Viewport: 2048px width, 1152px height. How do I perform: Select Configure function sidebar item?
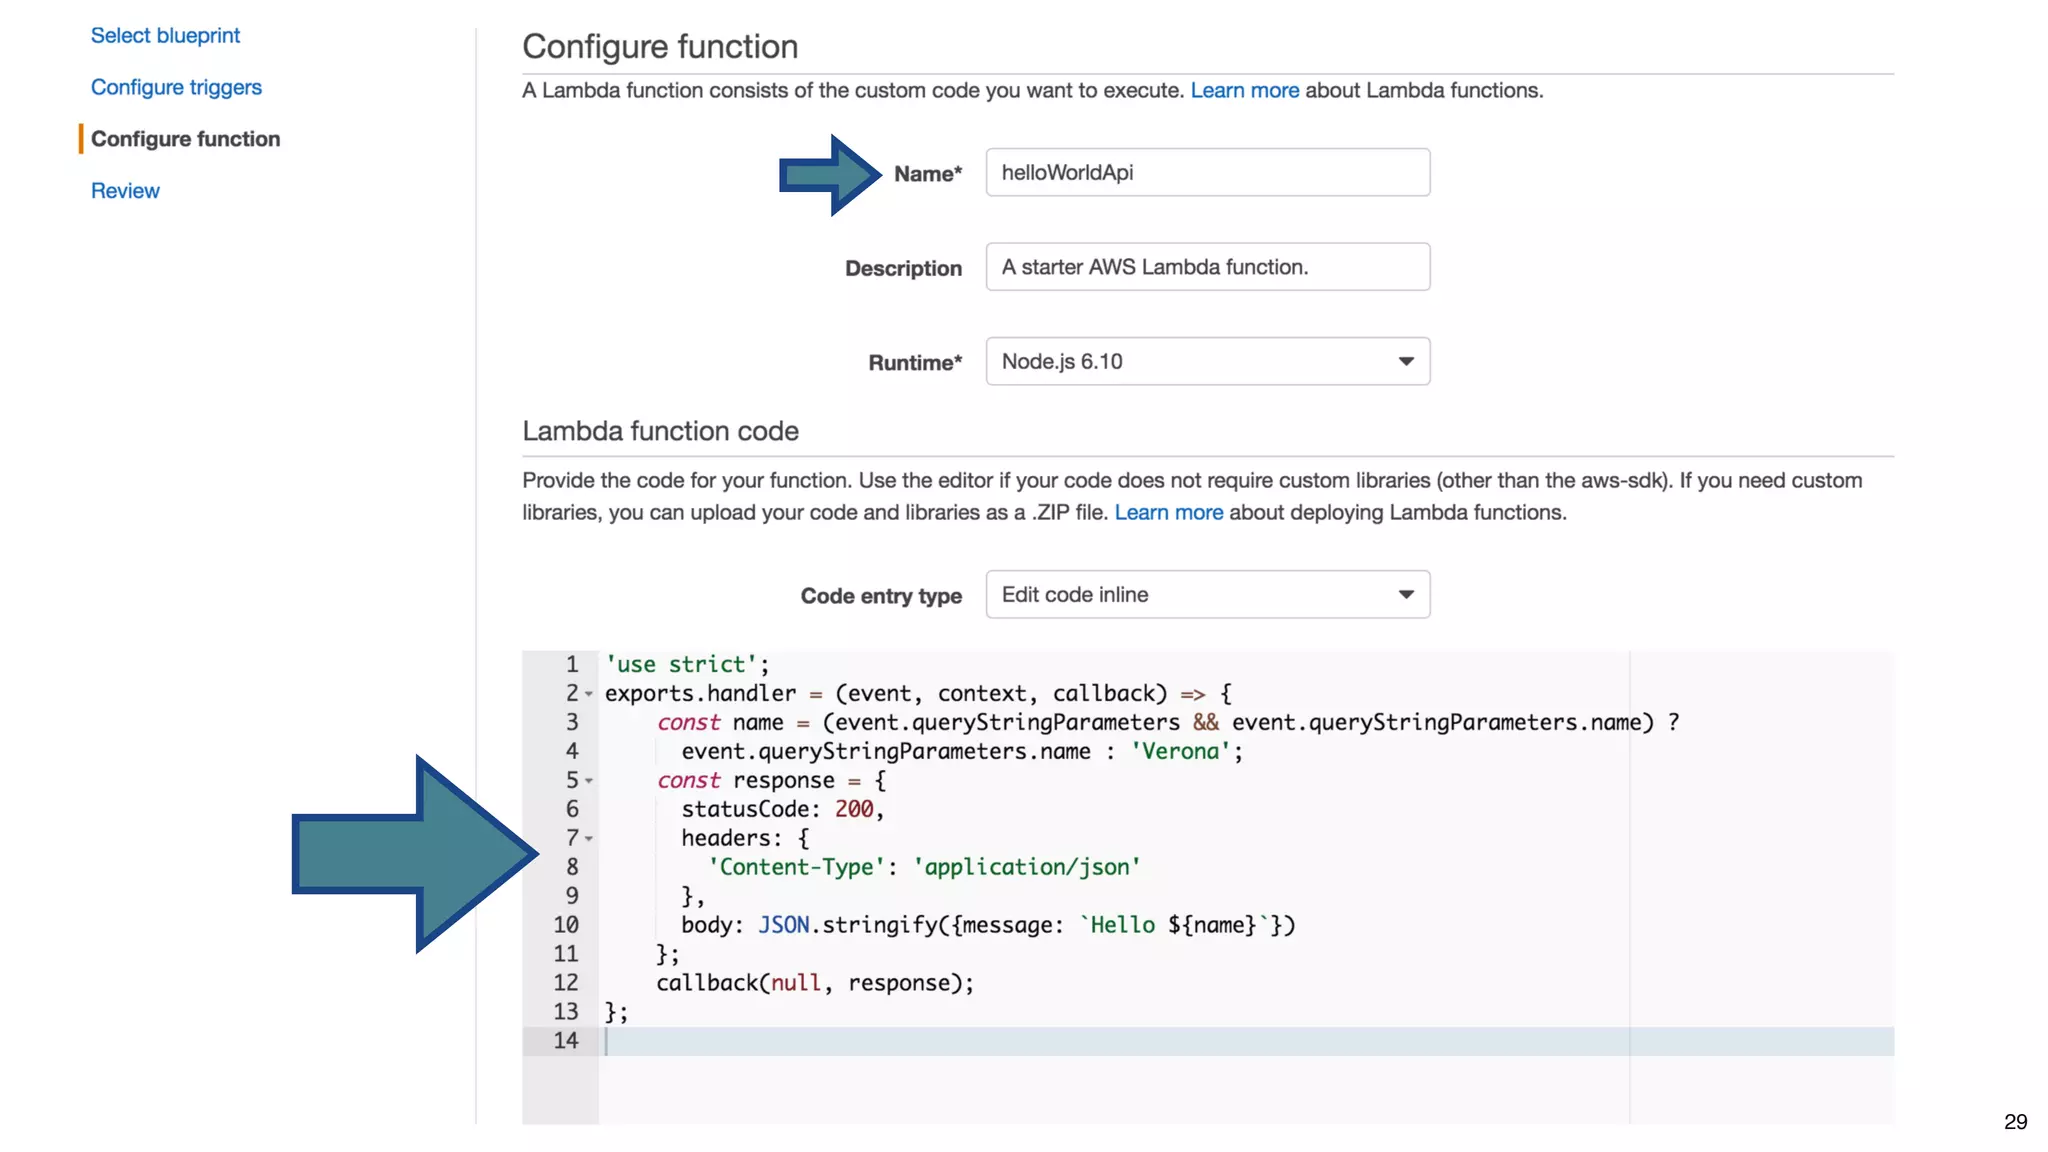185,139
